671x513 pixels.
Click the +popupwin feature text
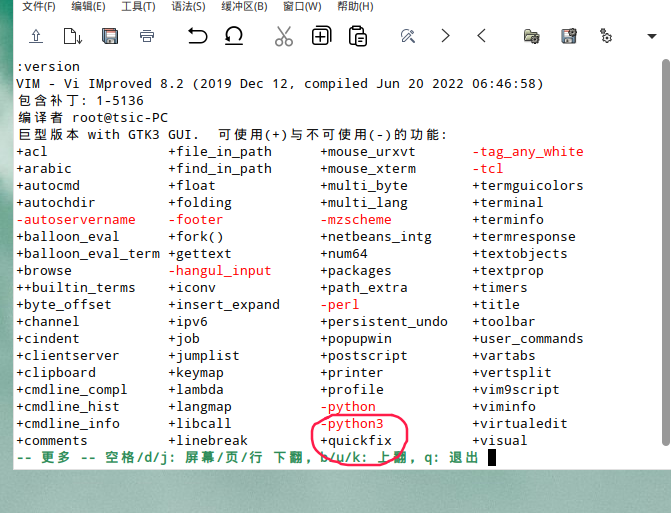356,339
